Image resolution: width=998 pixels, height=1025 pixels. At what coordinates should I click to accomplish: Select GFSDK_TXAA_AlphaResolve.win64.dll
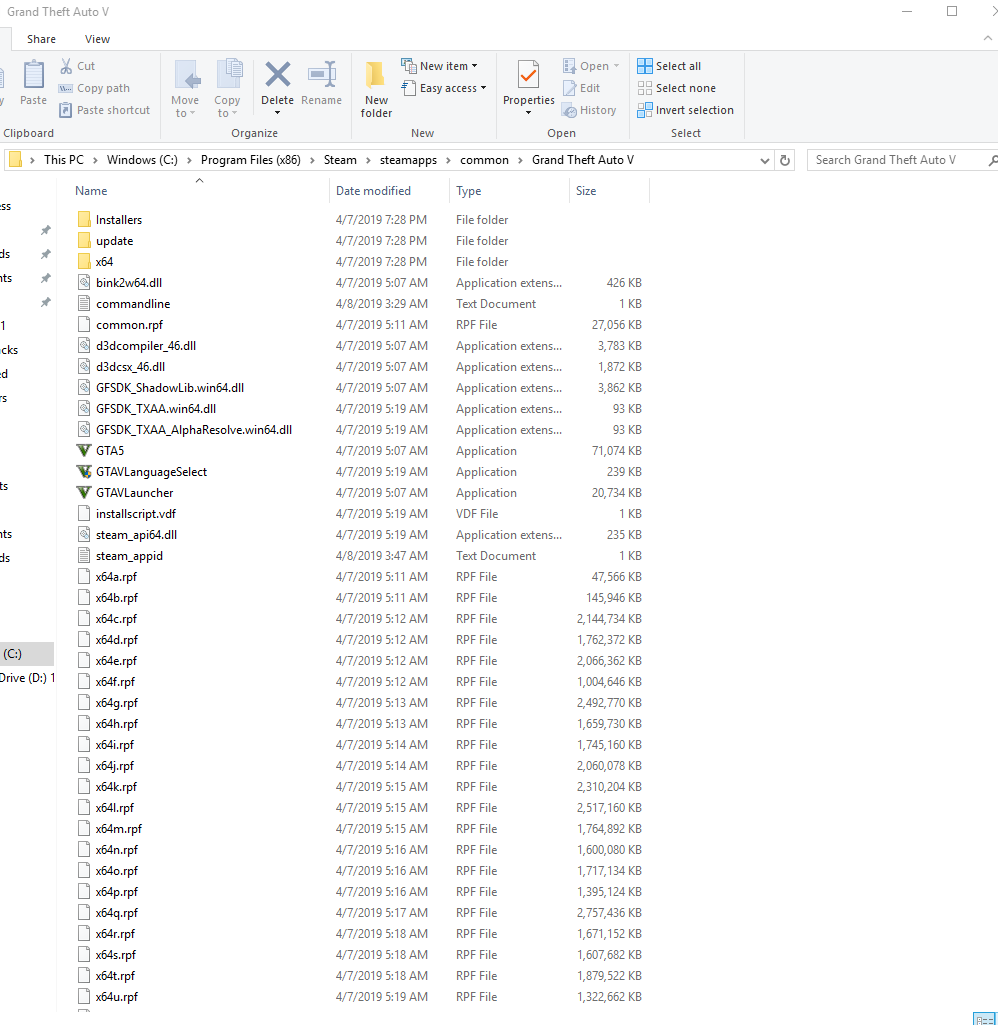click(x=193, y=429)
